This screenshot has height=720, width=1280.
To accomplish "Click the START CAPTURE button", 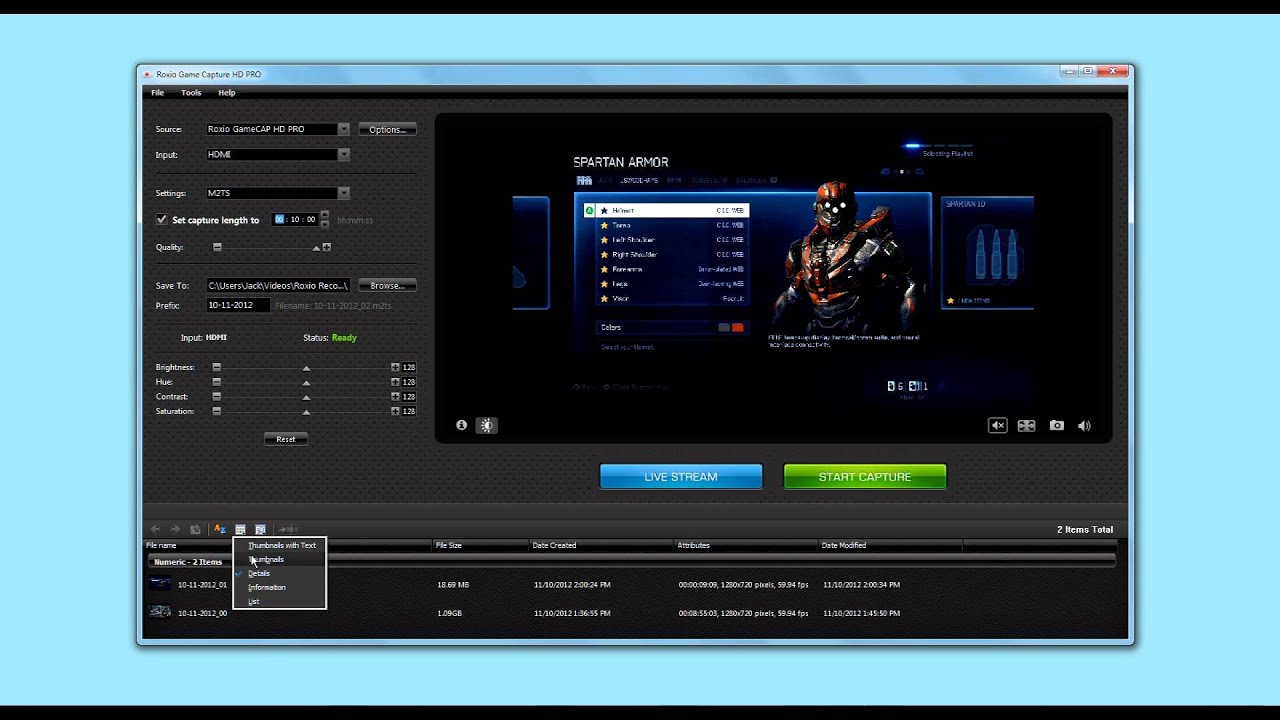I will click(x=865, y=477).
